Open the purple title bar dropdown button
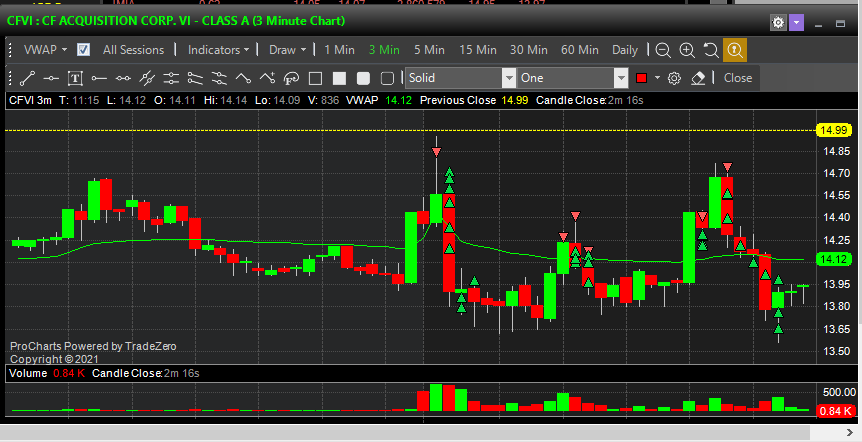The height and width of the screenshot is (442, 862). [x=797, y=23]
